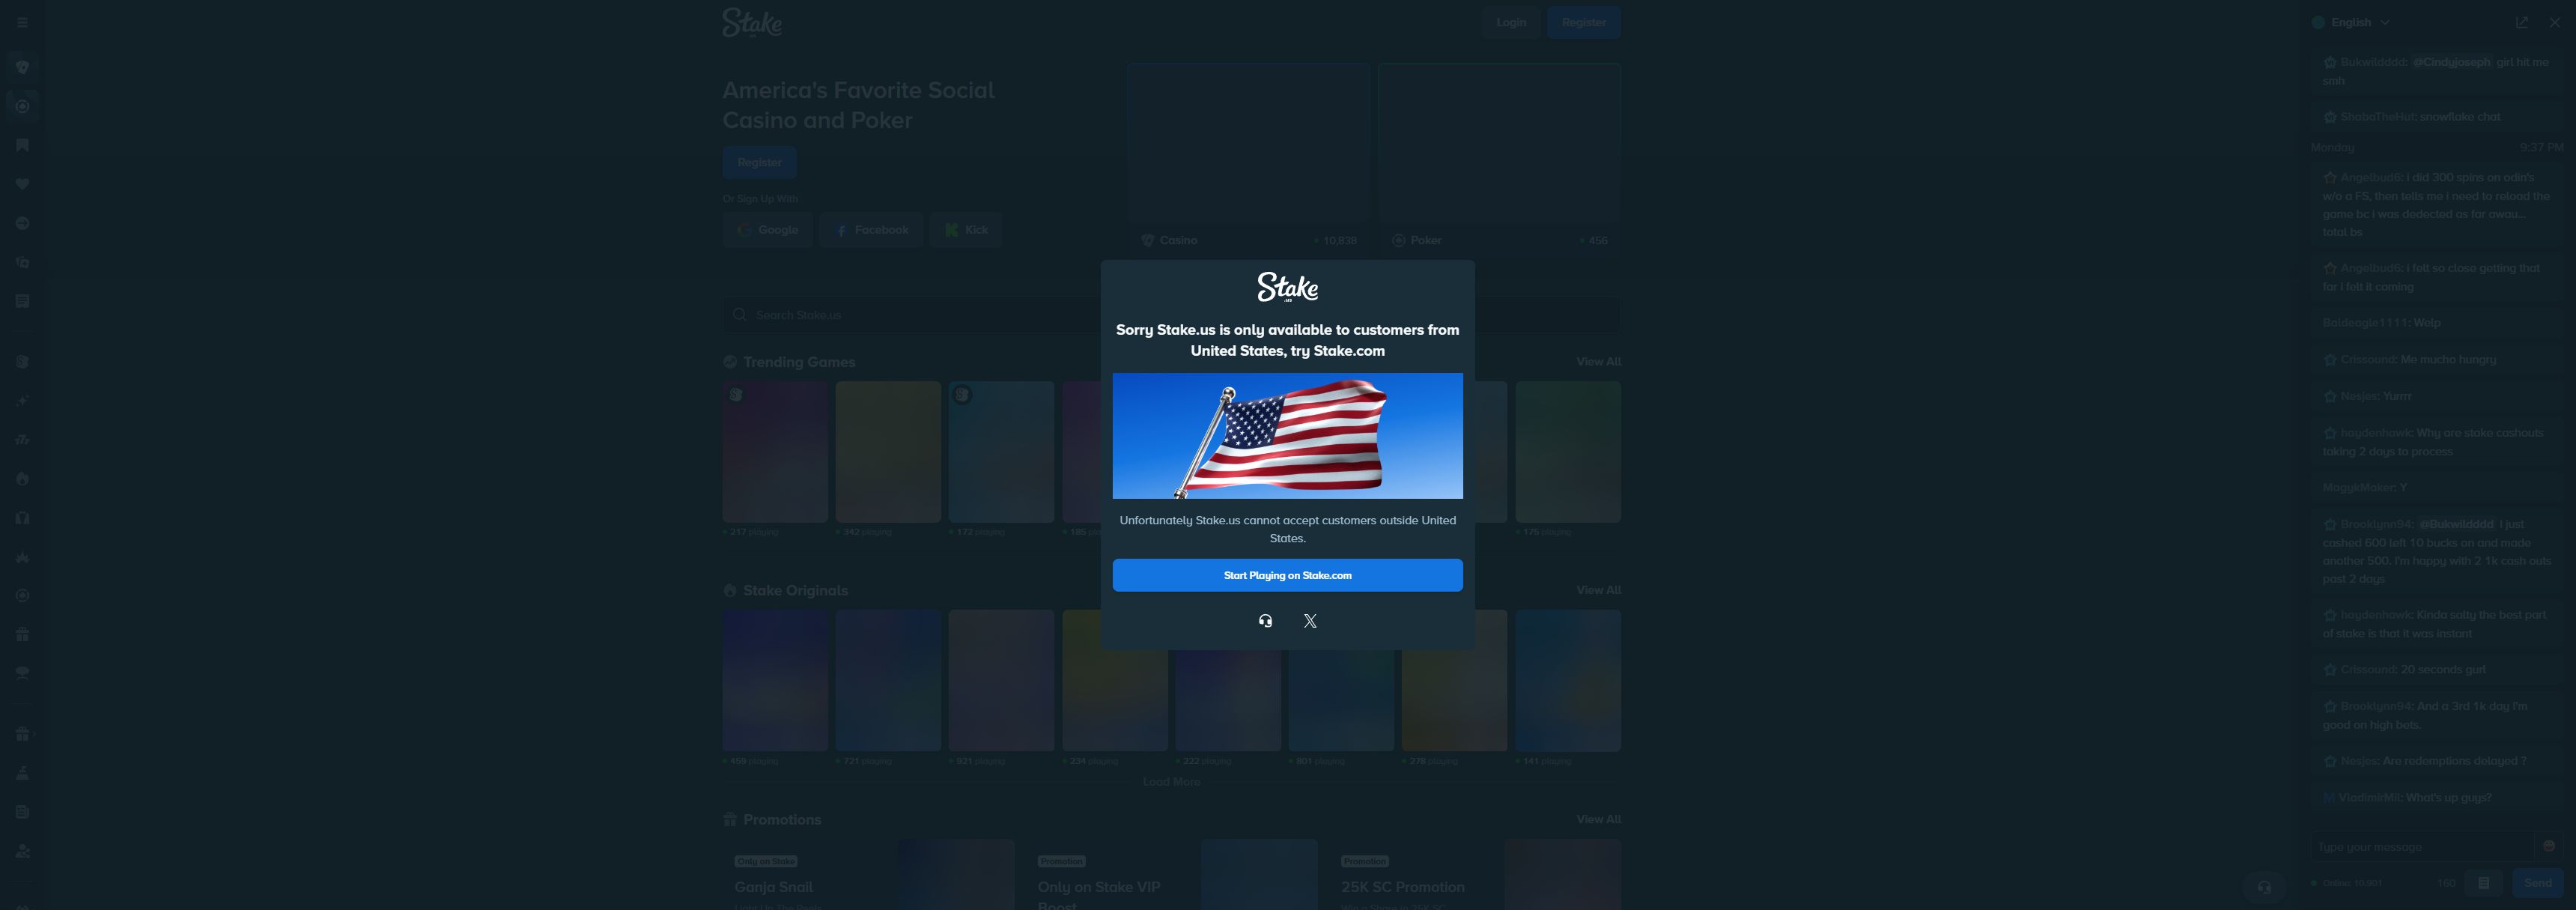
Task: Close the chat panel
Action: click(2555, 22)
